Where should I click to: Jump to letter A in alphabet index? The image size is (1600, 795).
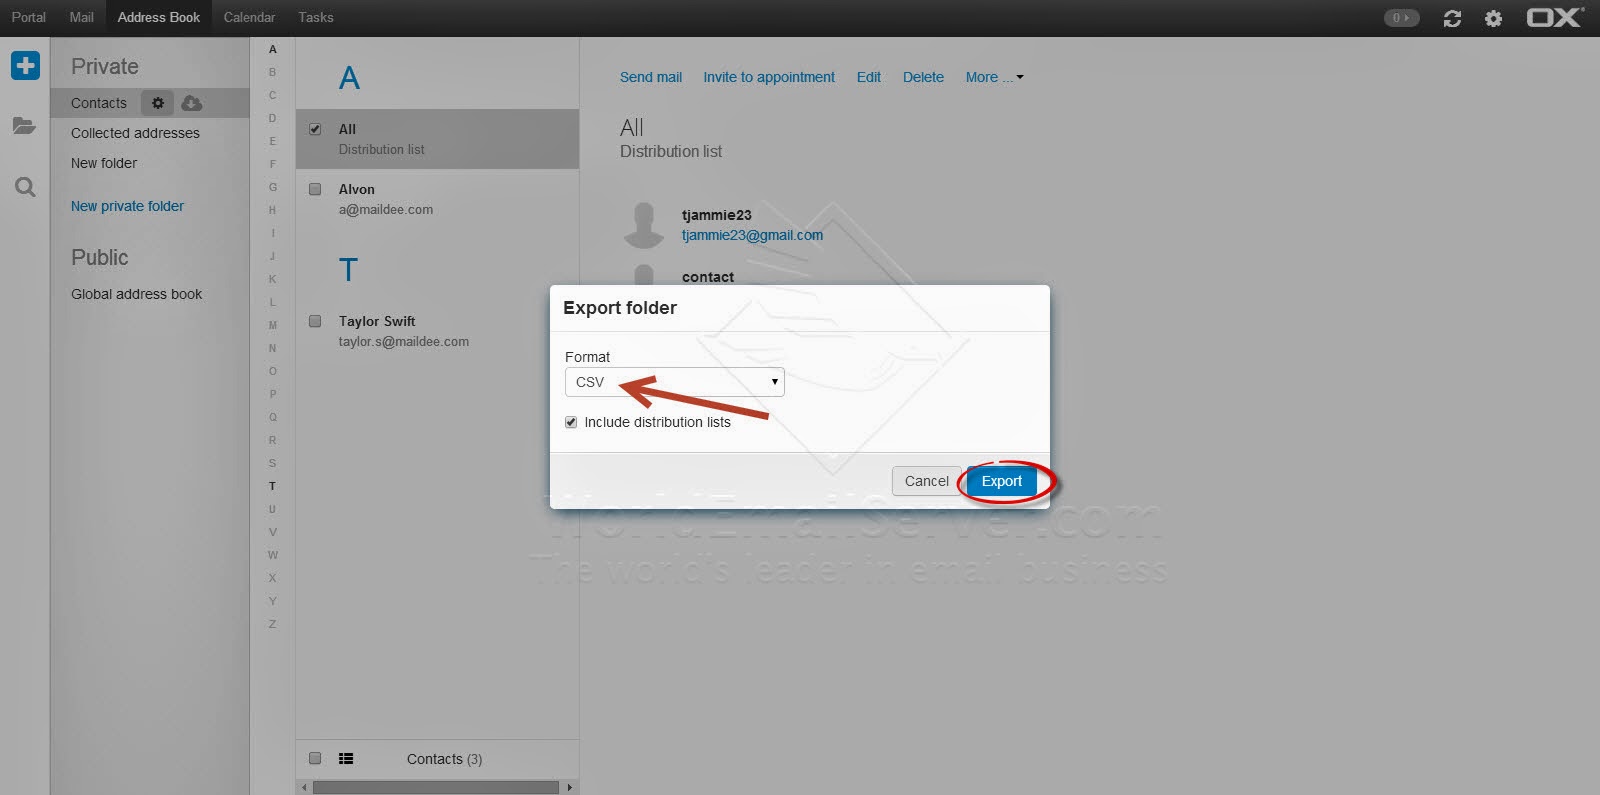tap(272, 49)
